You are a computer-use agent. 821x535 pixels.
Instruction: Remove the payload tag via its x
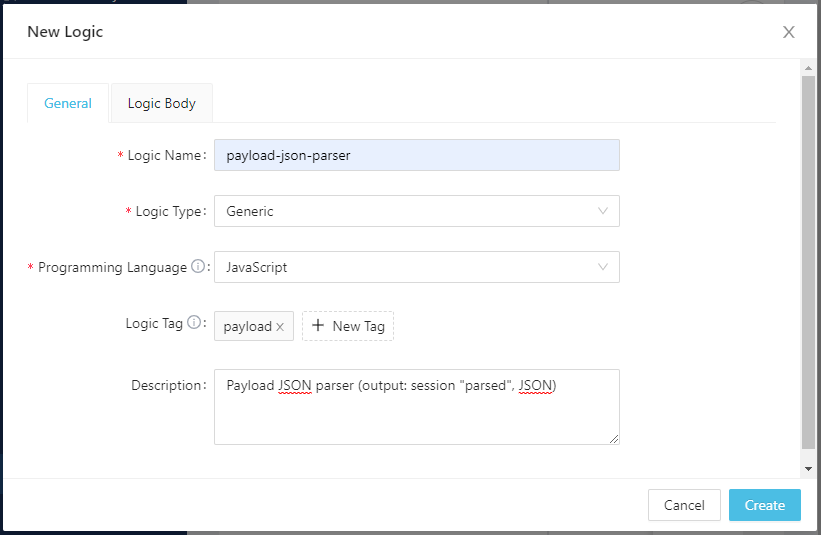point(280,327)
